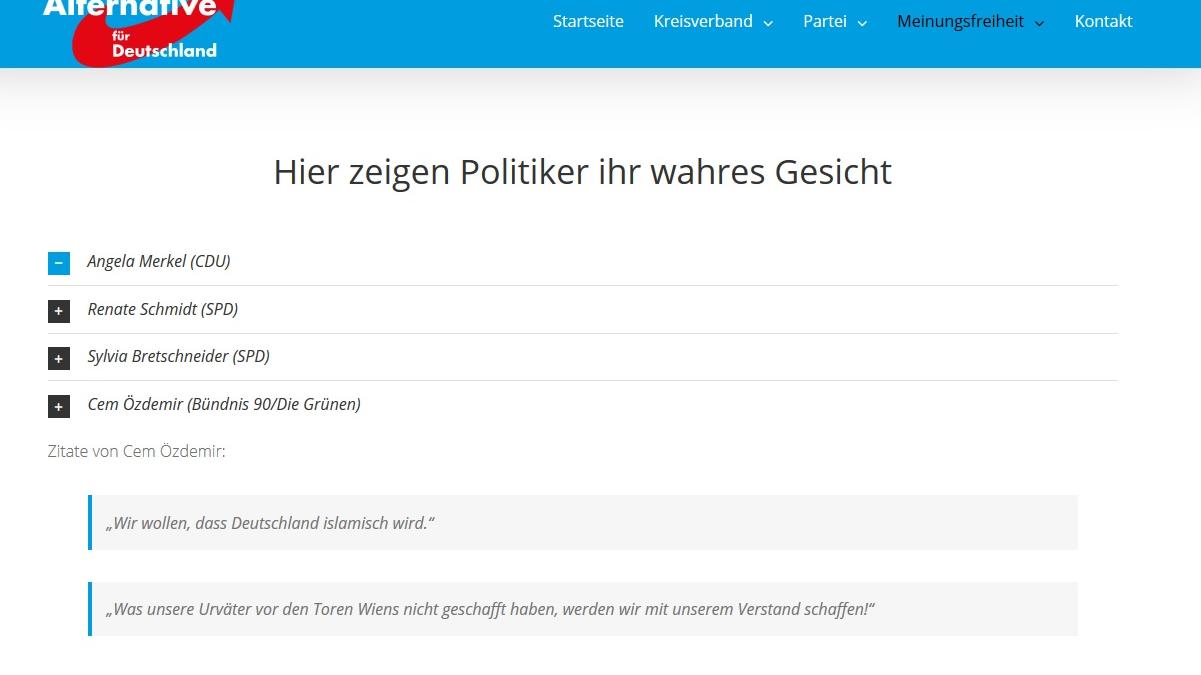Open the Partei dropdown chevron

[x=862, y=23]
